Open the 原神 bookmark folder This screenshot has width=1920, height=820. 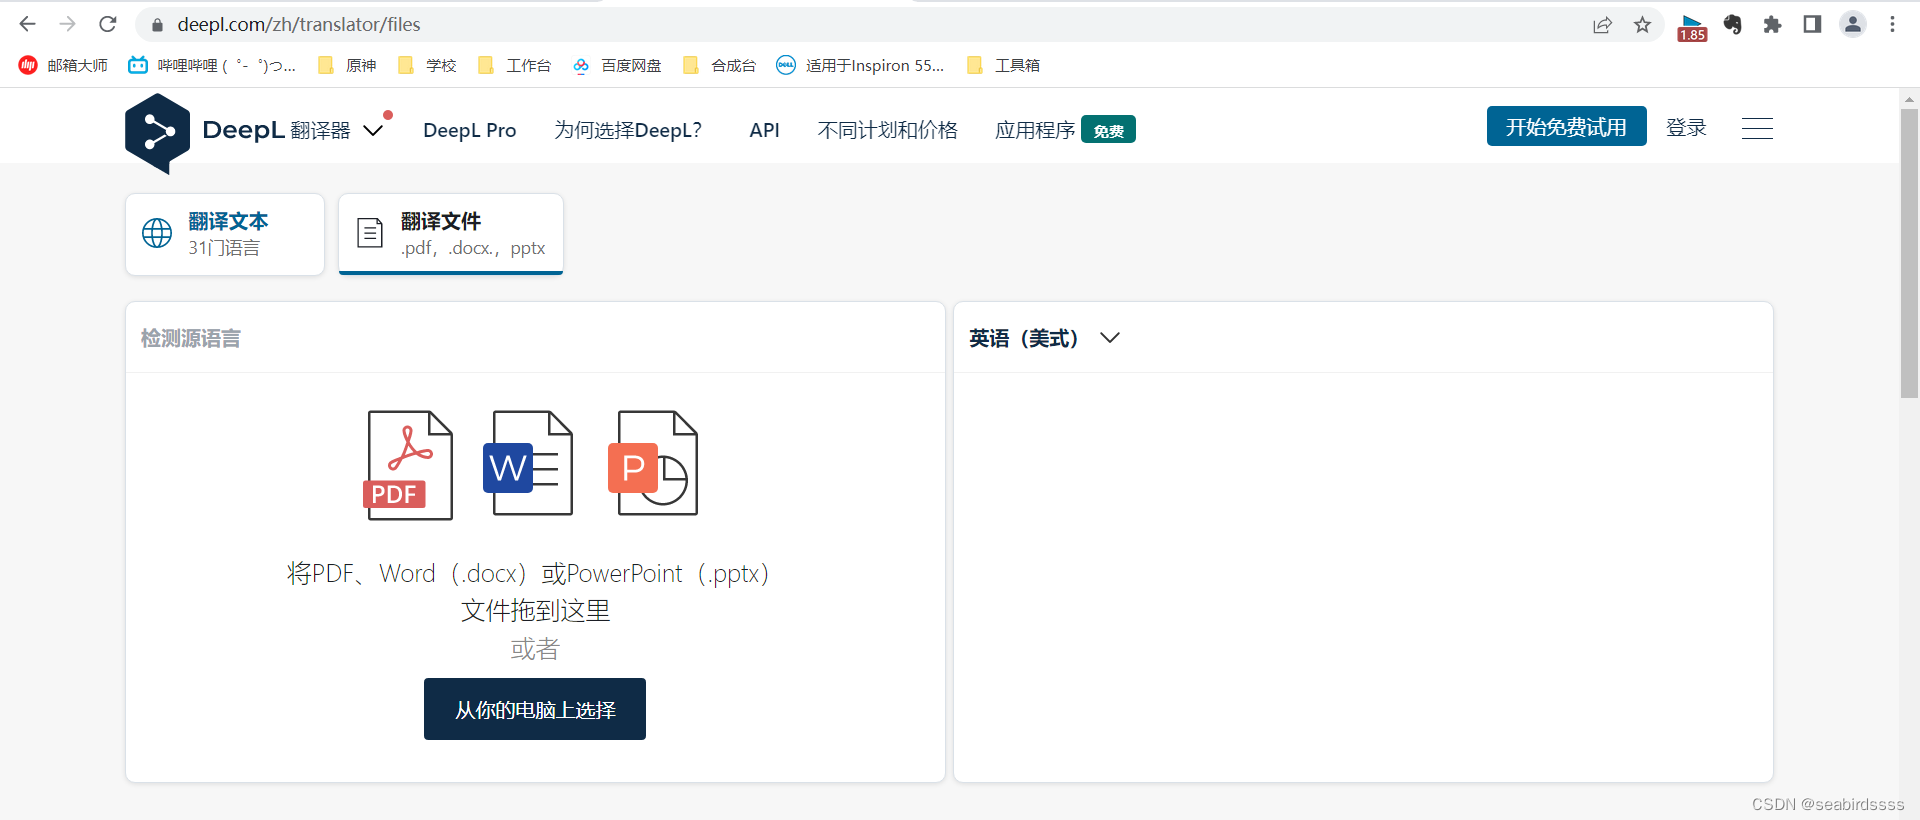(347, 65)
